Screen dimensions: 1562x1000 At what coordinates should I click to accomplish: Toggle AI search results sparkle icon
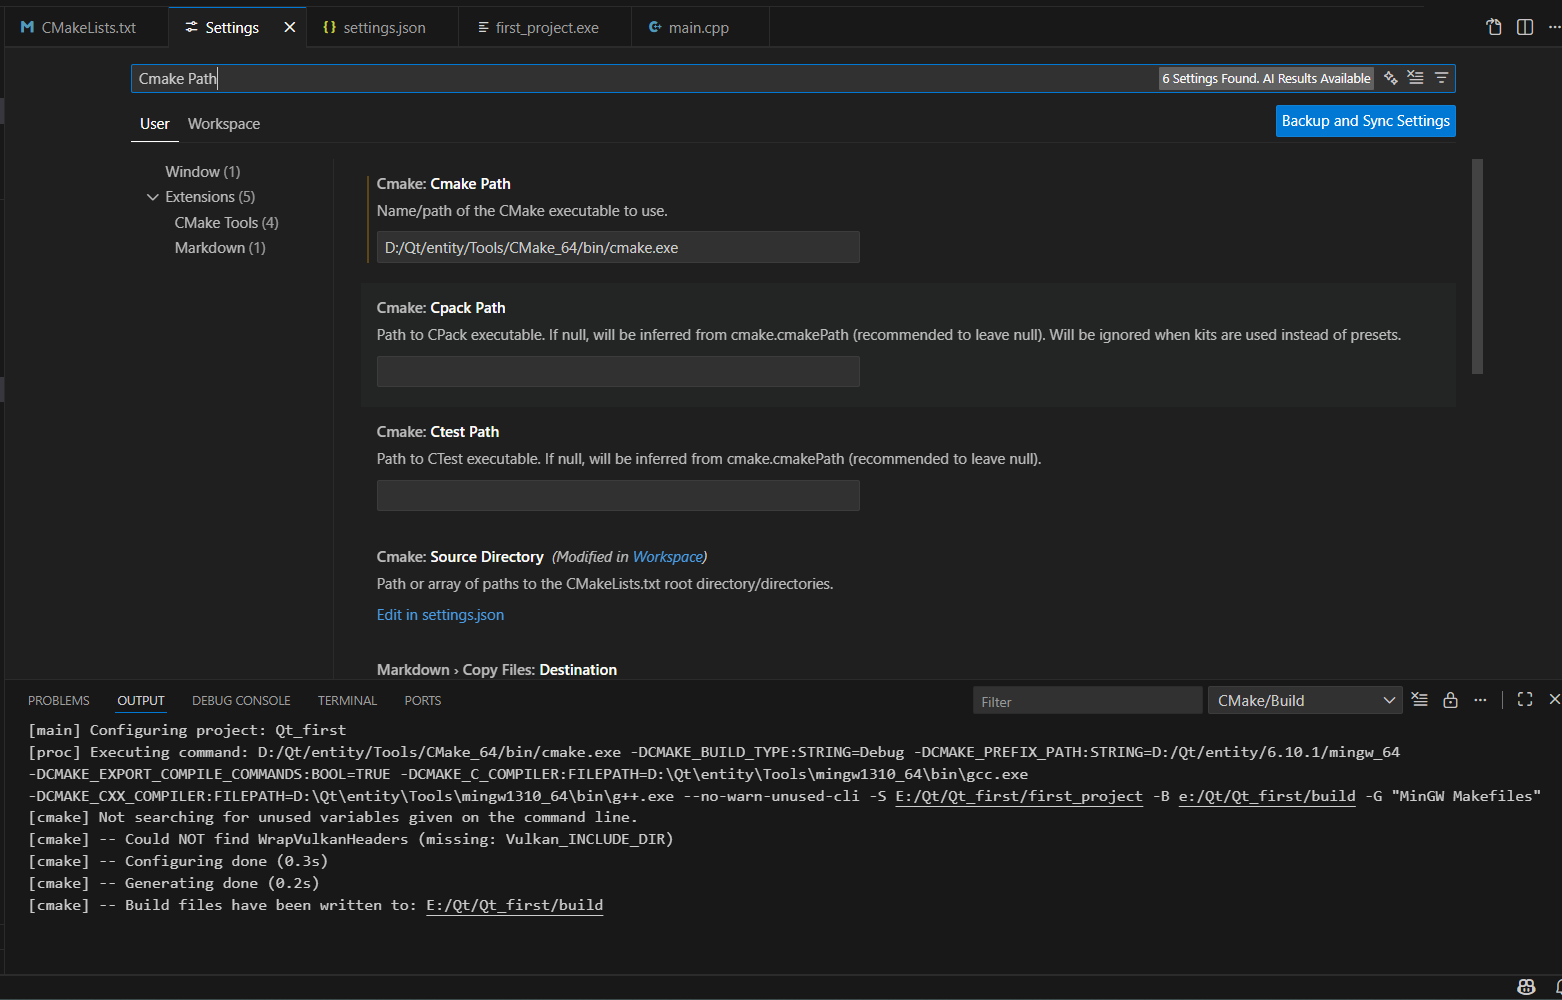[1390, 78]
